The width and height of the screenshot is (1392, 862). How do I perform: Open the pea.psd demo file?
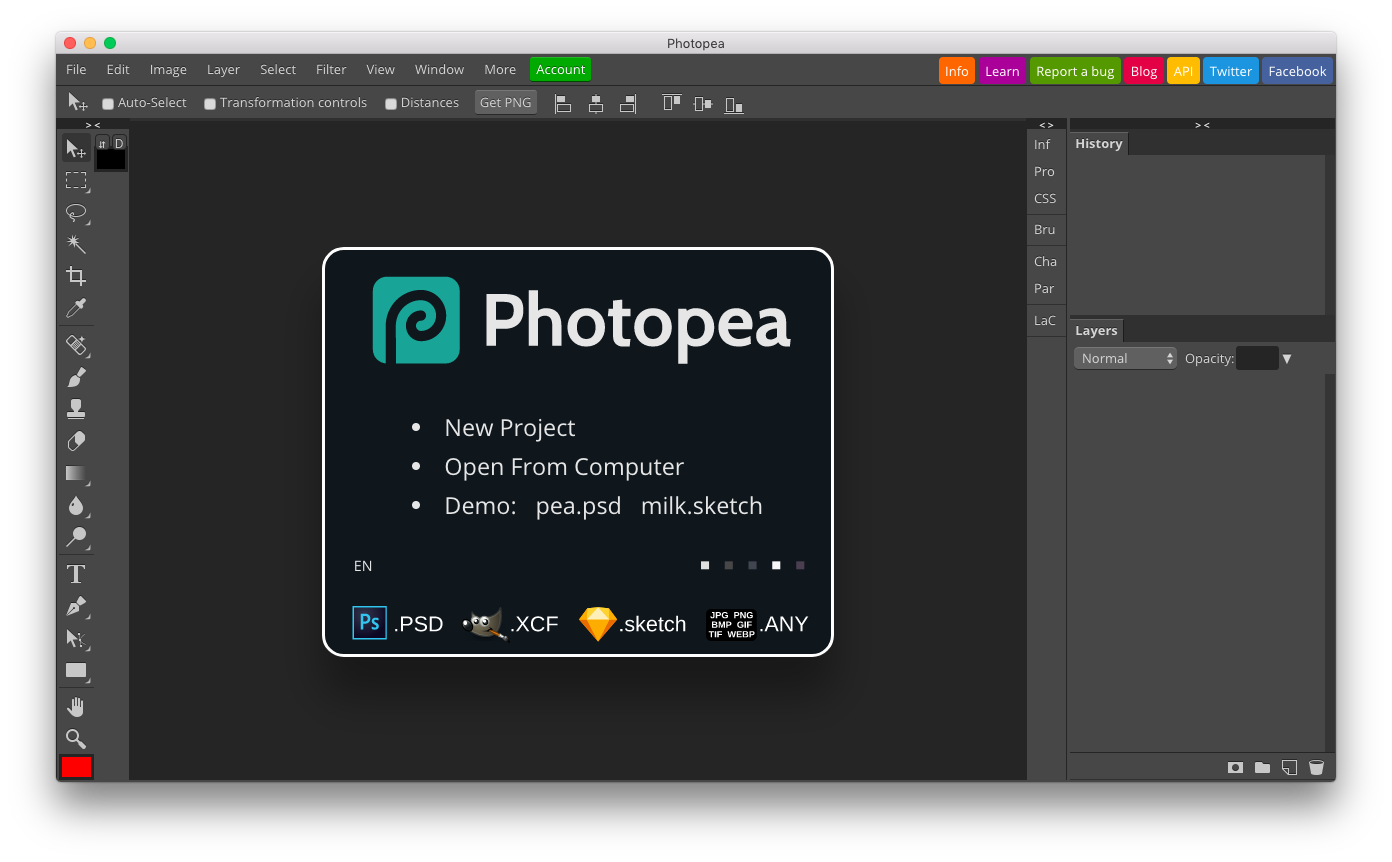(x=578, y=506)
